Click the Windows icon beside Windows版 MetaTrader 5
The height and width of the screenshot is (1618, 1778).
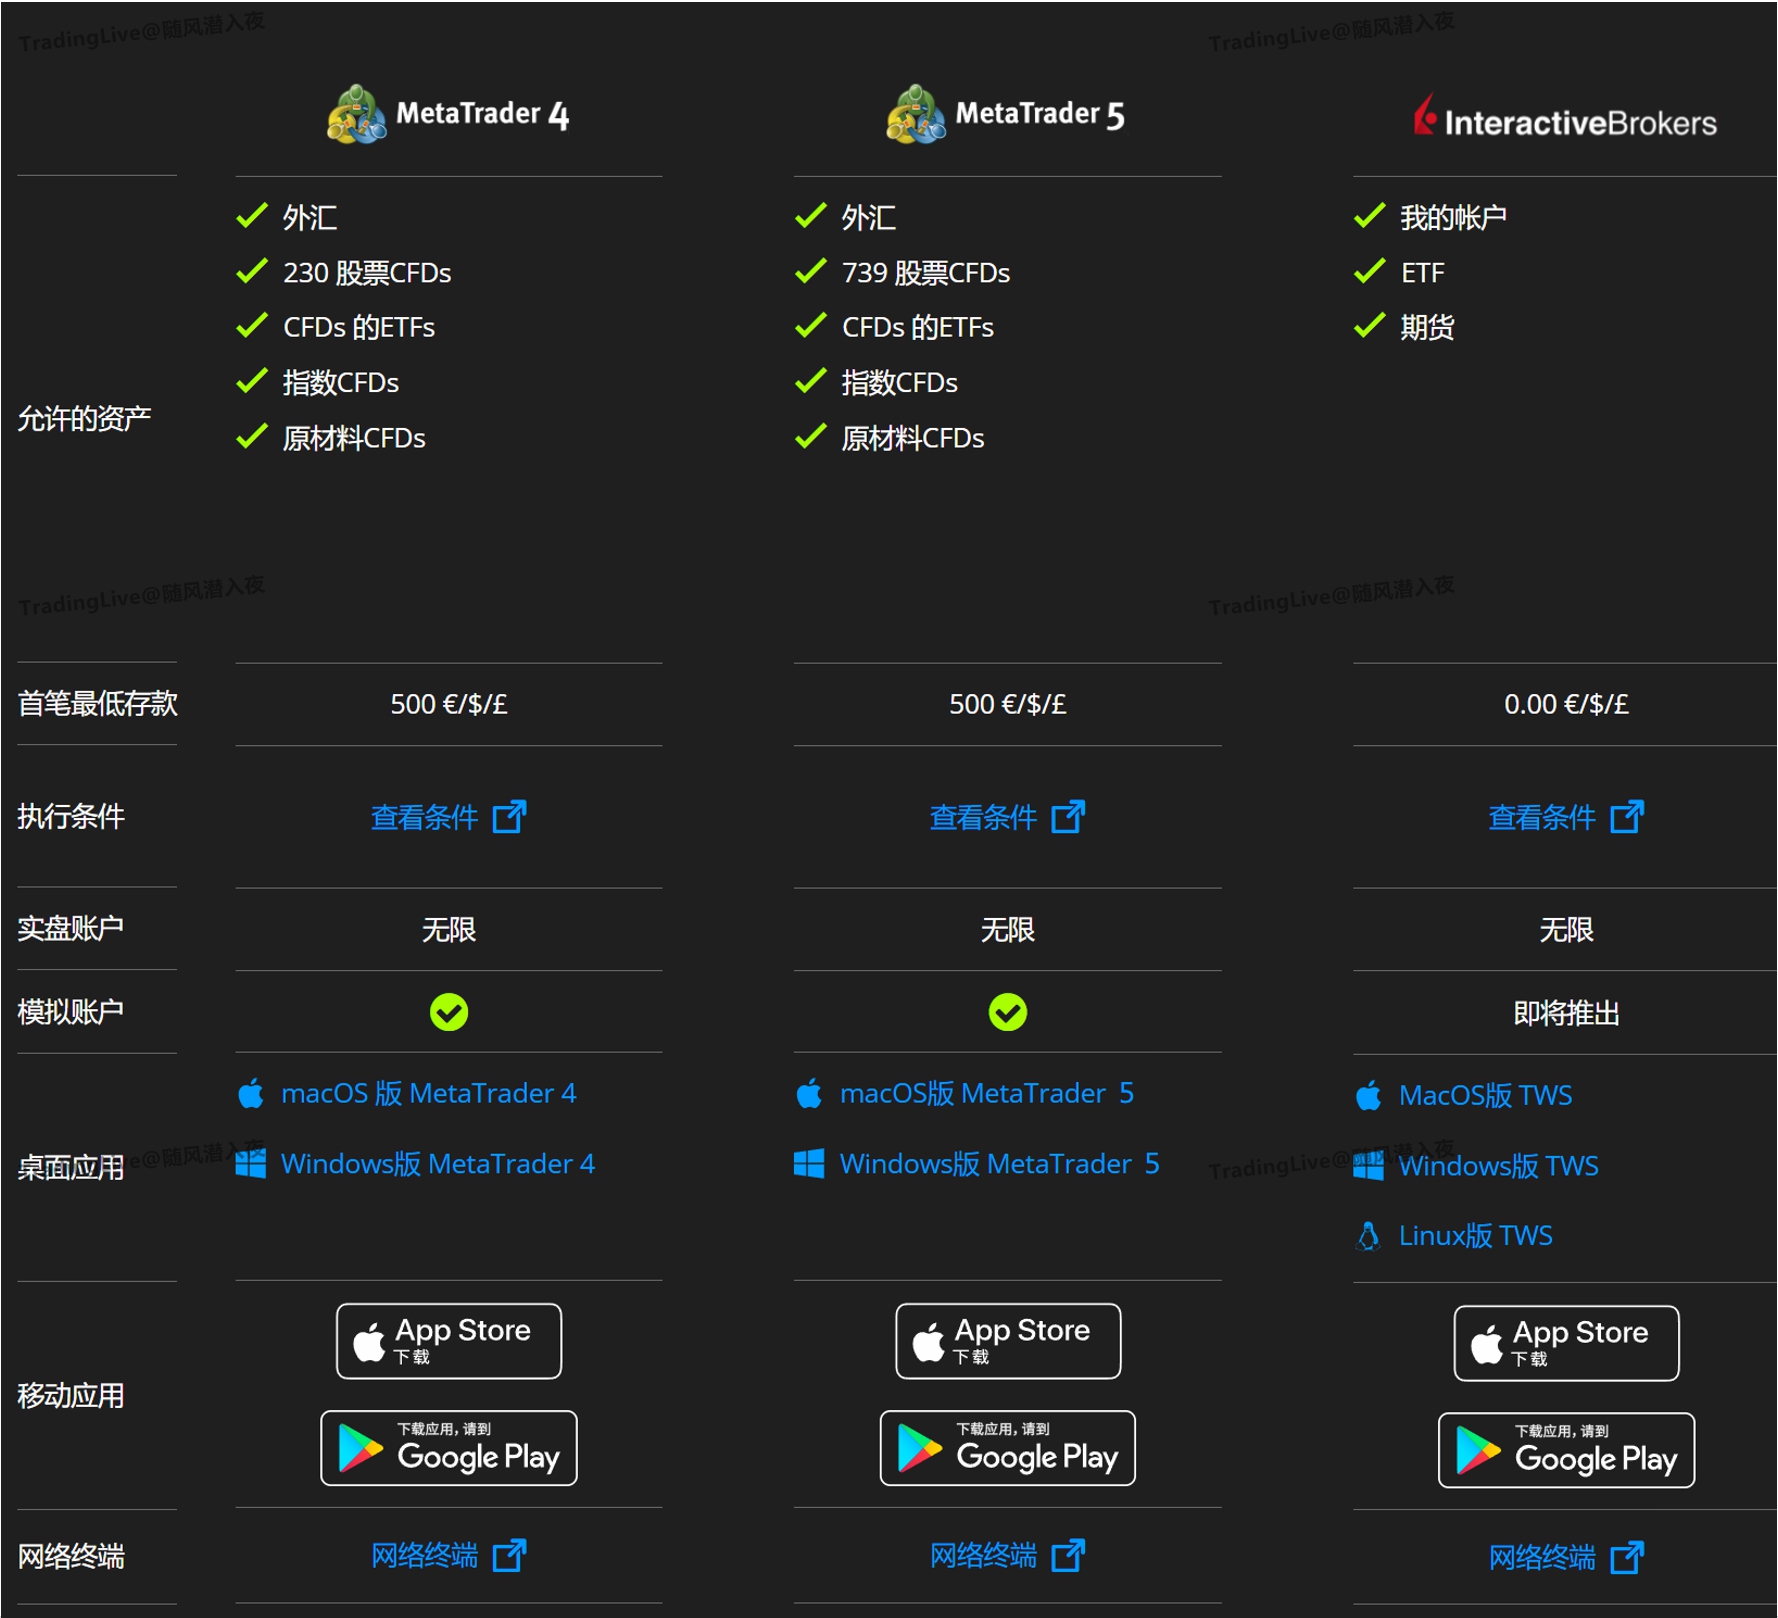click(808, 1162)
